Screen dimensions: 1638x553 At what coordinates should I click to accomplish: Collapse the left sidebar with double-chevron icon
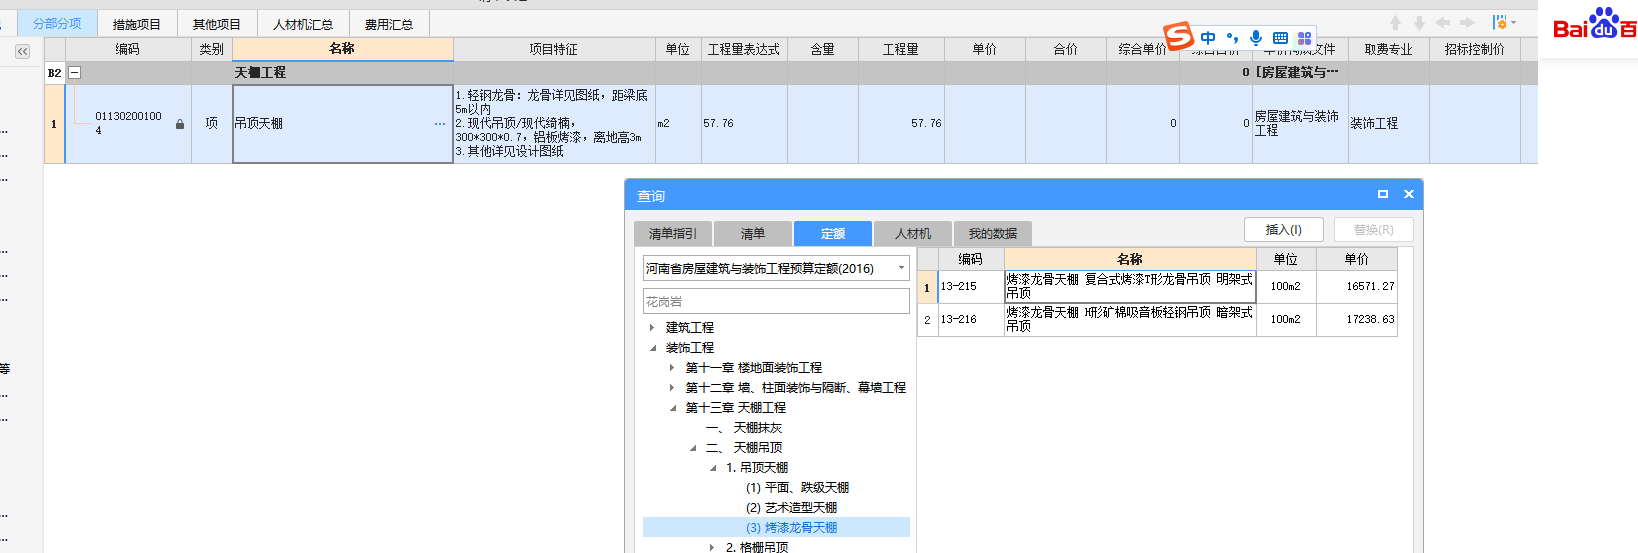tap(22, 51)
